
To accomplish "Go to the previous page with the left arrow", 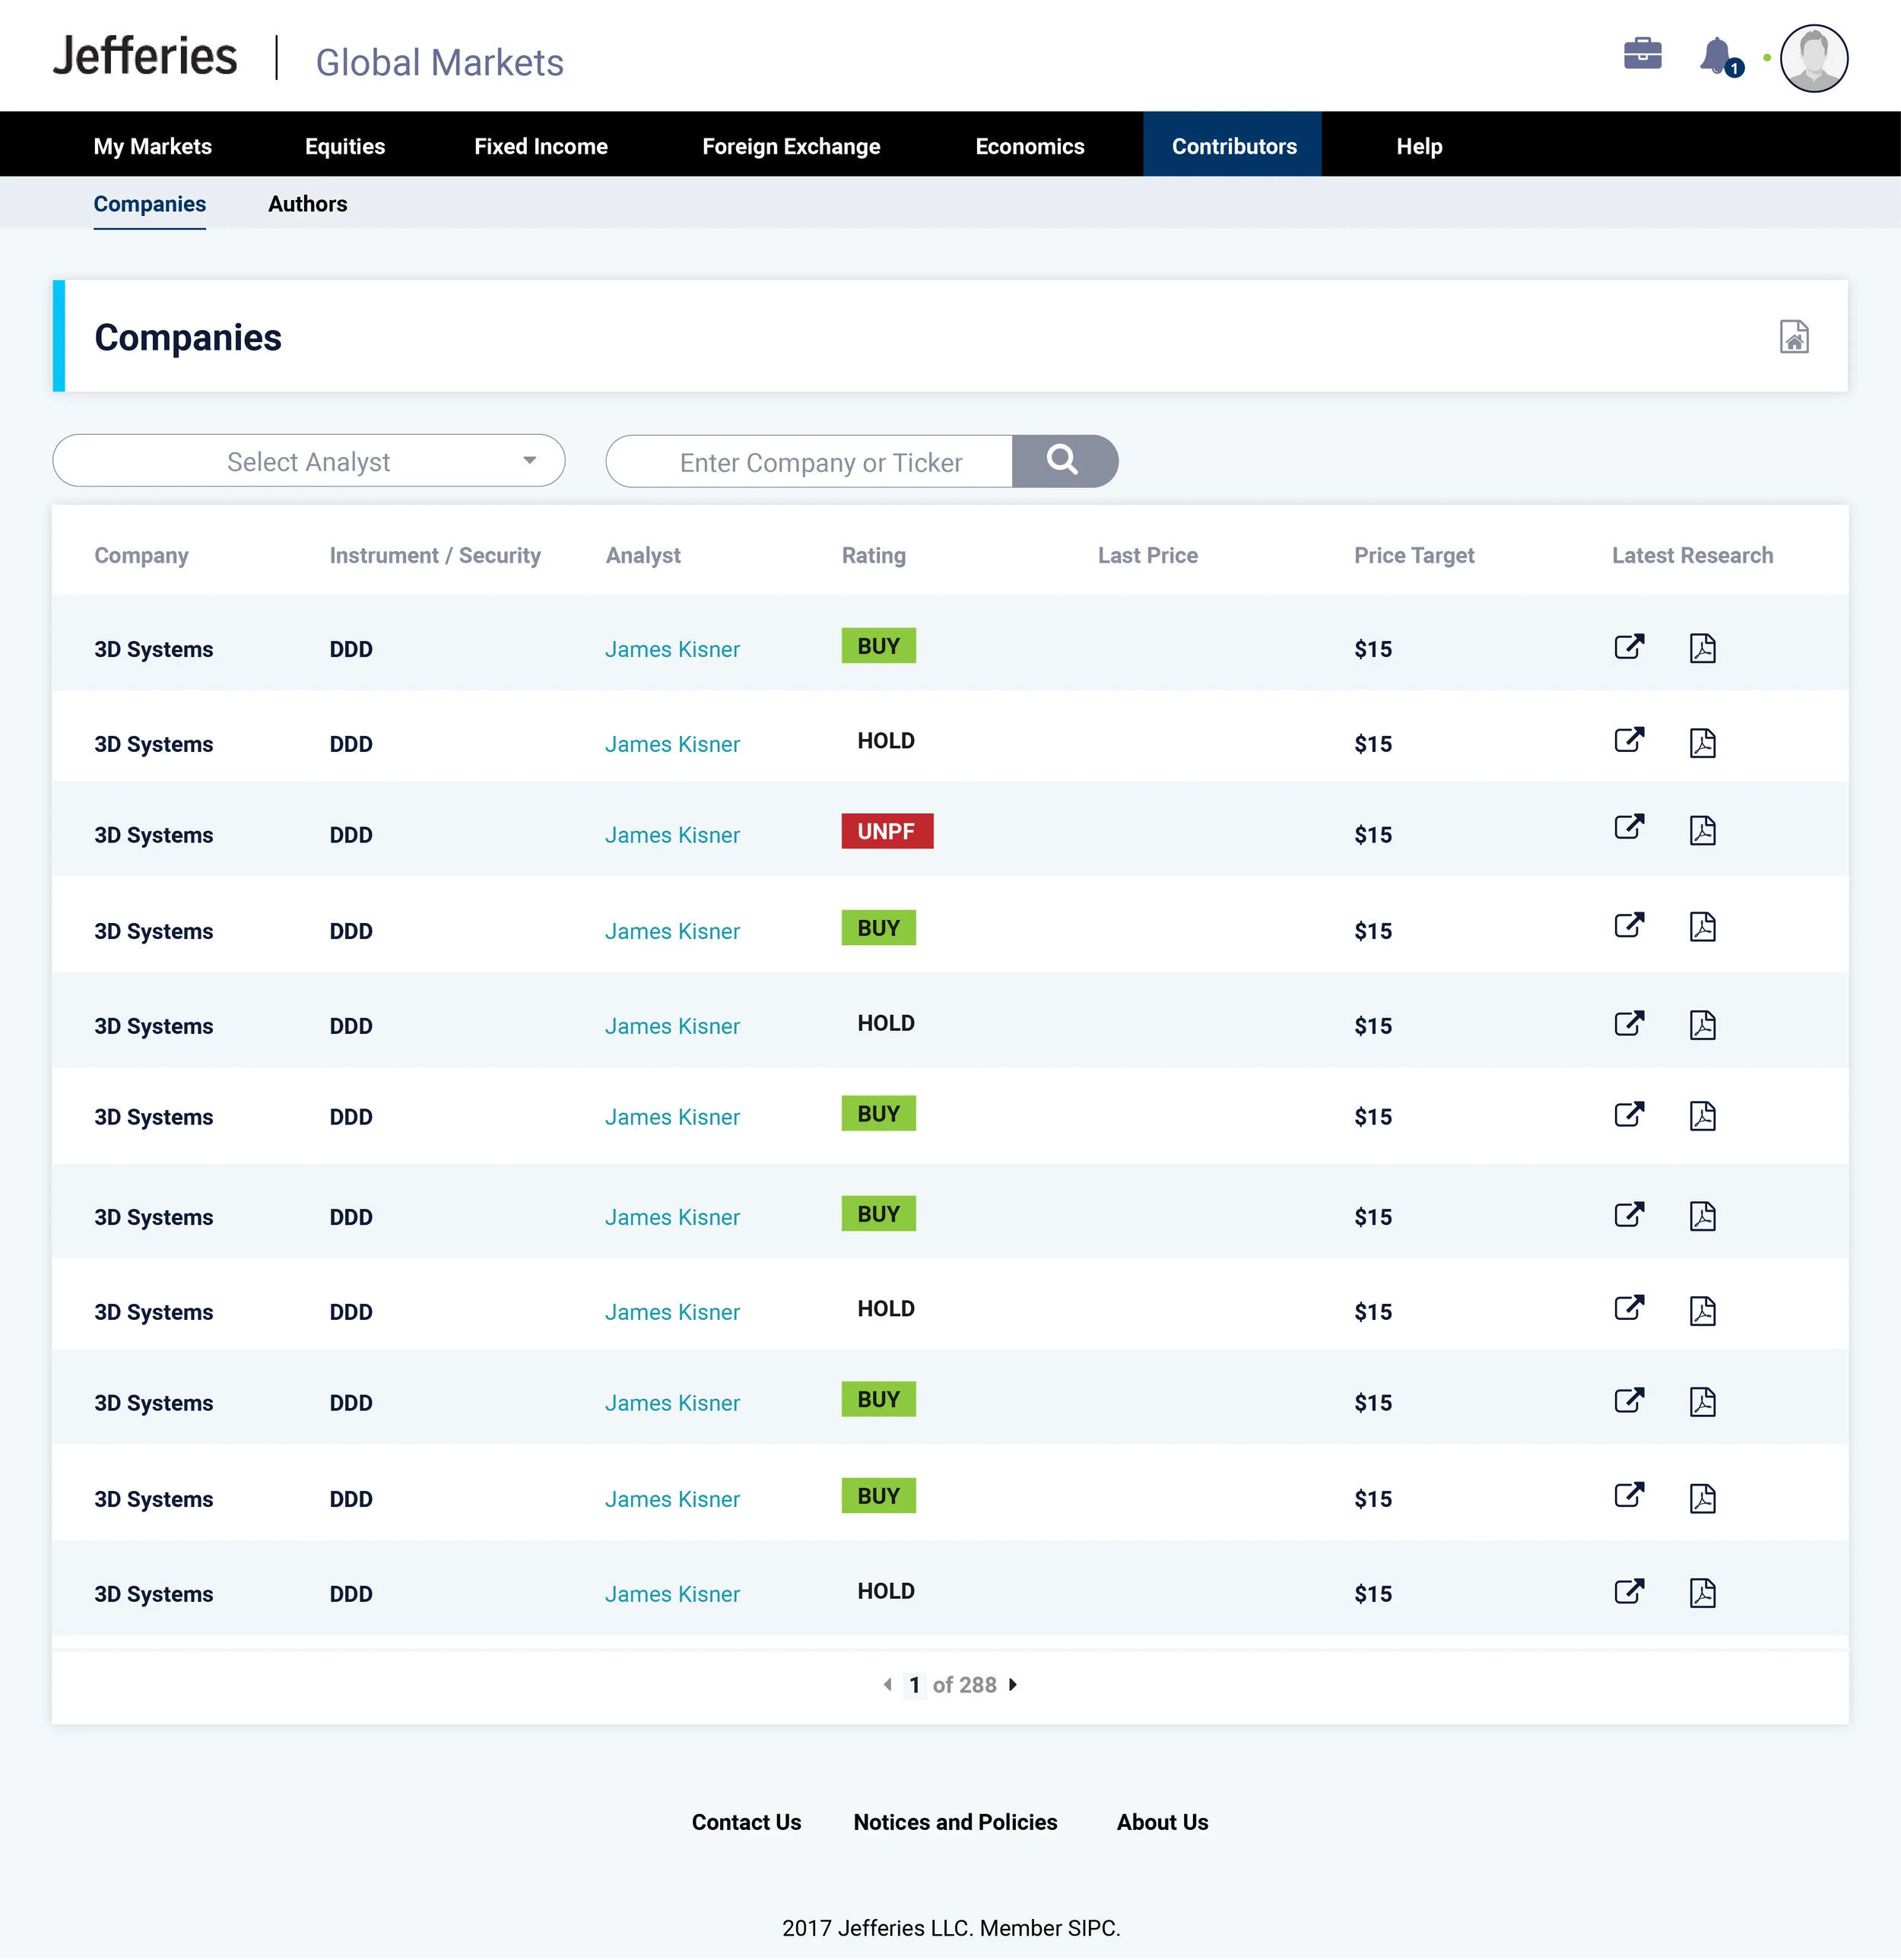I will (887, 1685).
